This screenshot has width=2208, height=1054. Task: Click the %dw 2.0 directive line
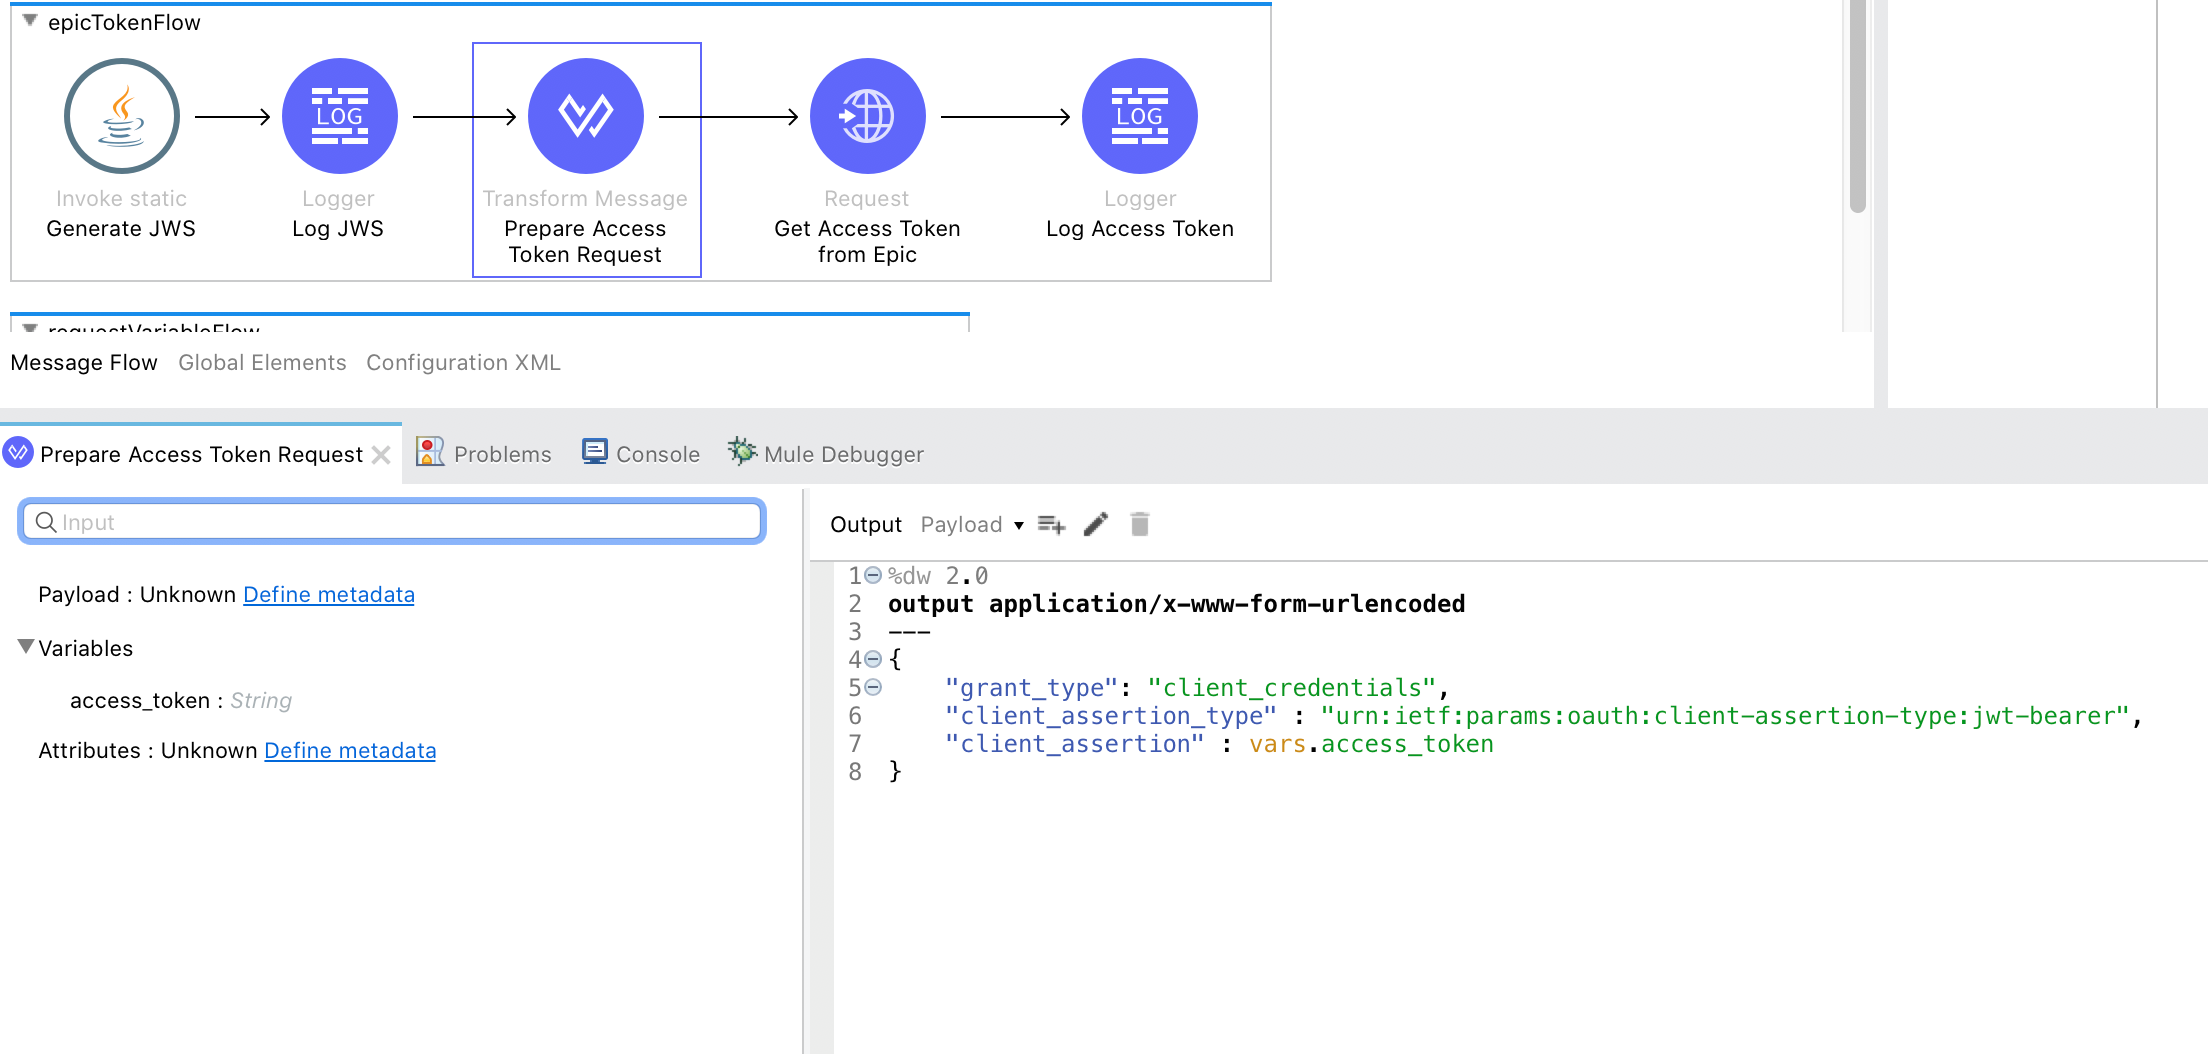pyautogui.click(x=938, y=576)
